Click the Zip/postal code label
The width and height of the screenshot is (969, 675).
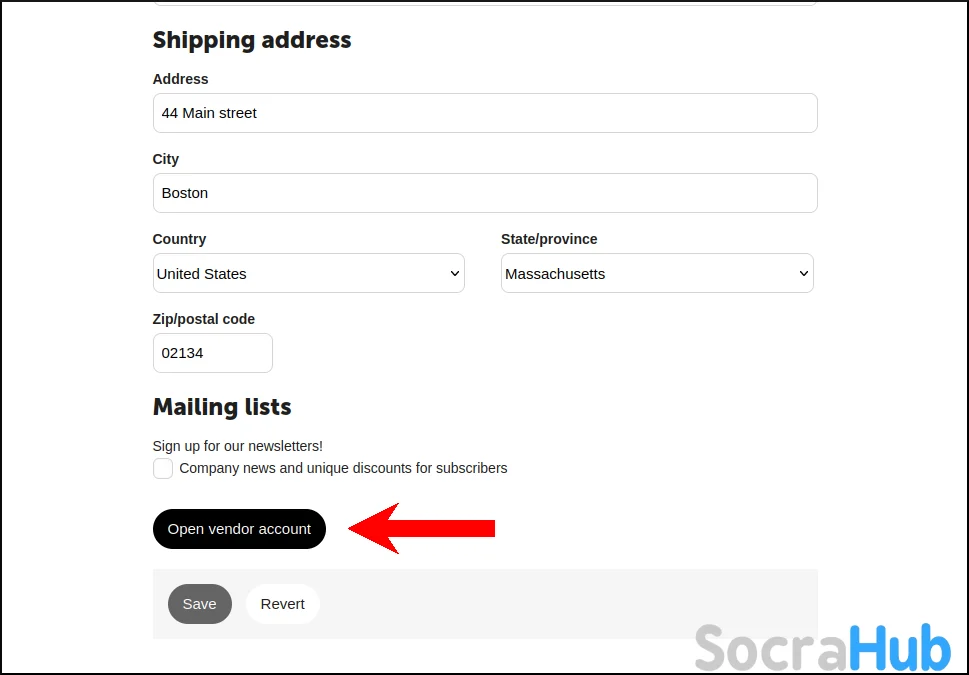204,319
